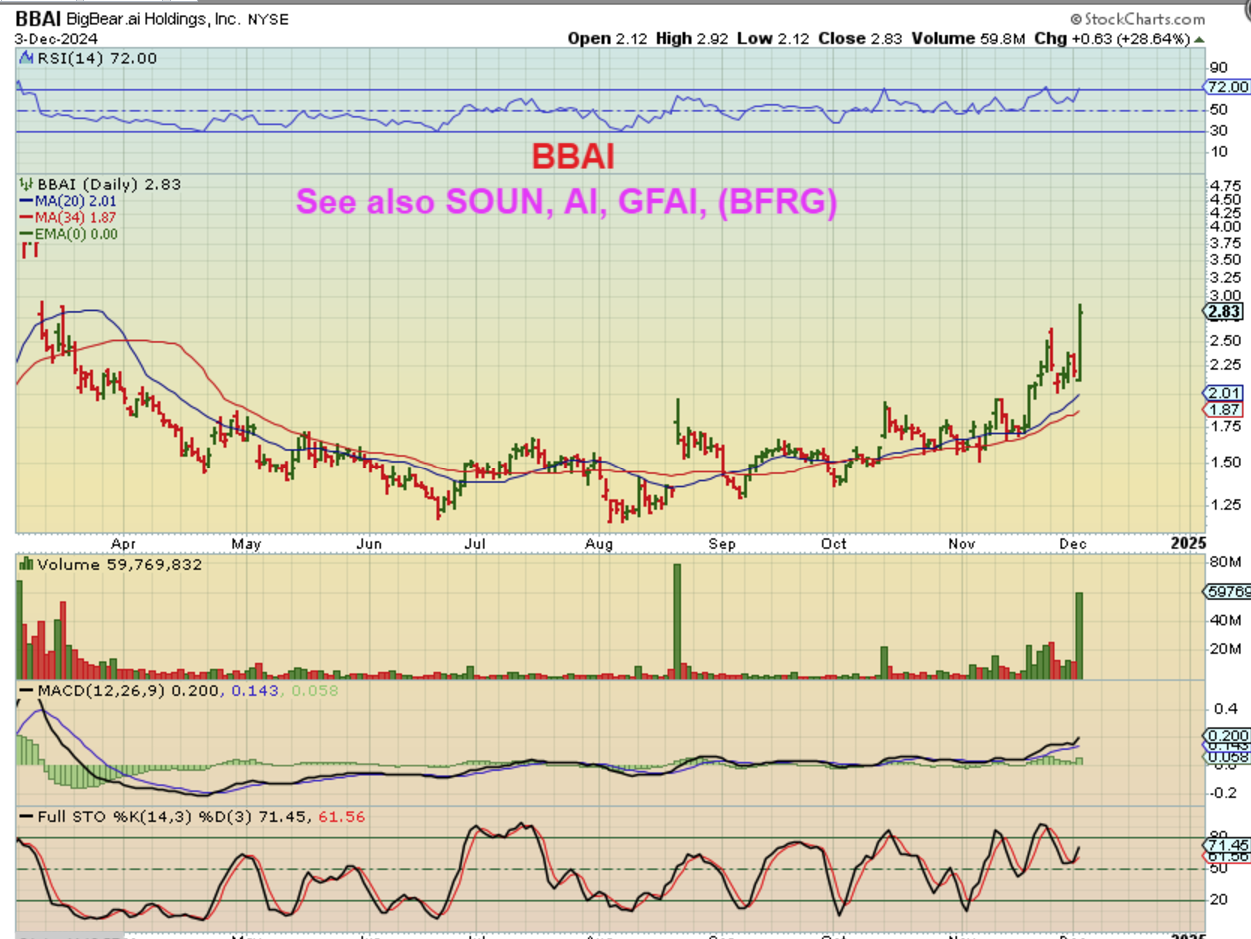Click the 4.75 price axis label

click(x=1225, y=186)
